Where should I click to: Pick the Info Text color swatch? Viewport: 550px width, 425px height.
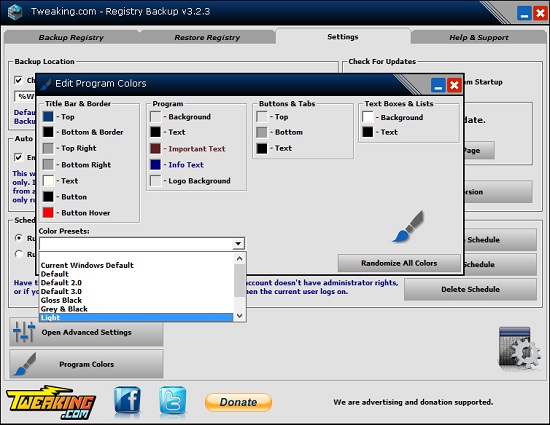[155, 164]
